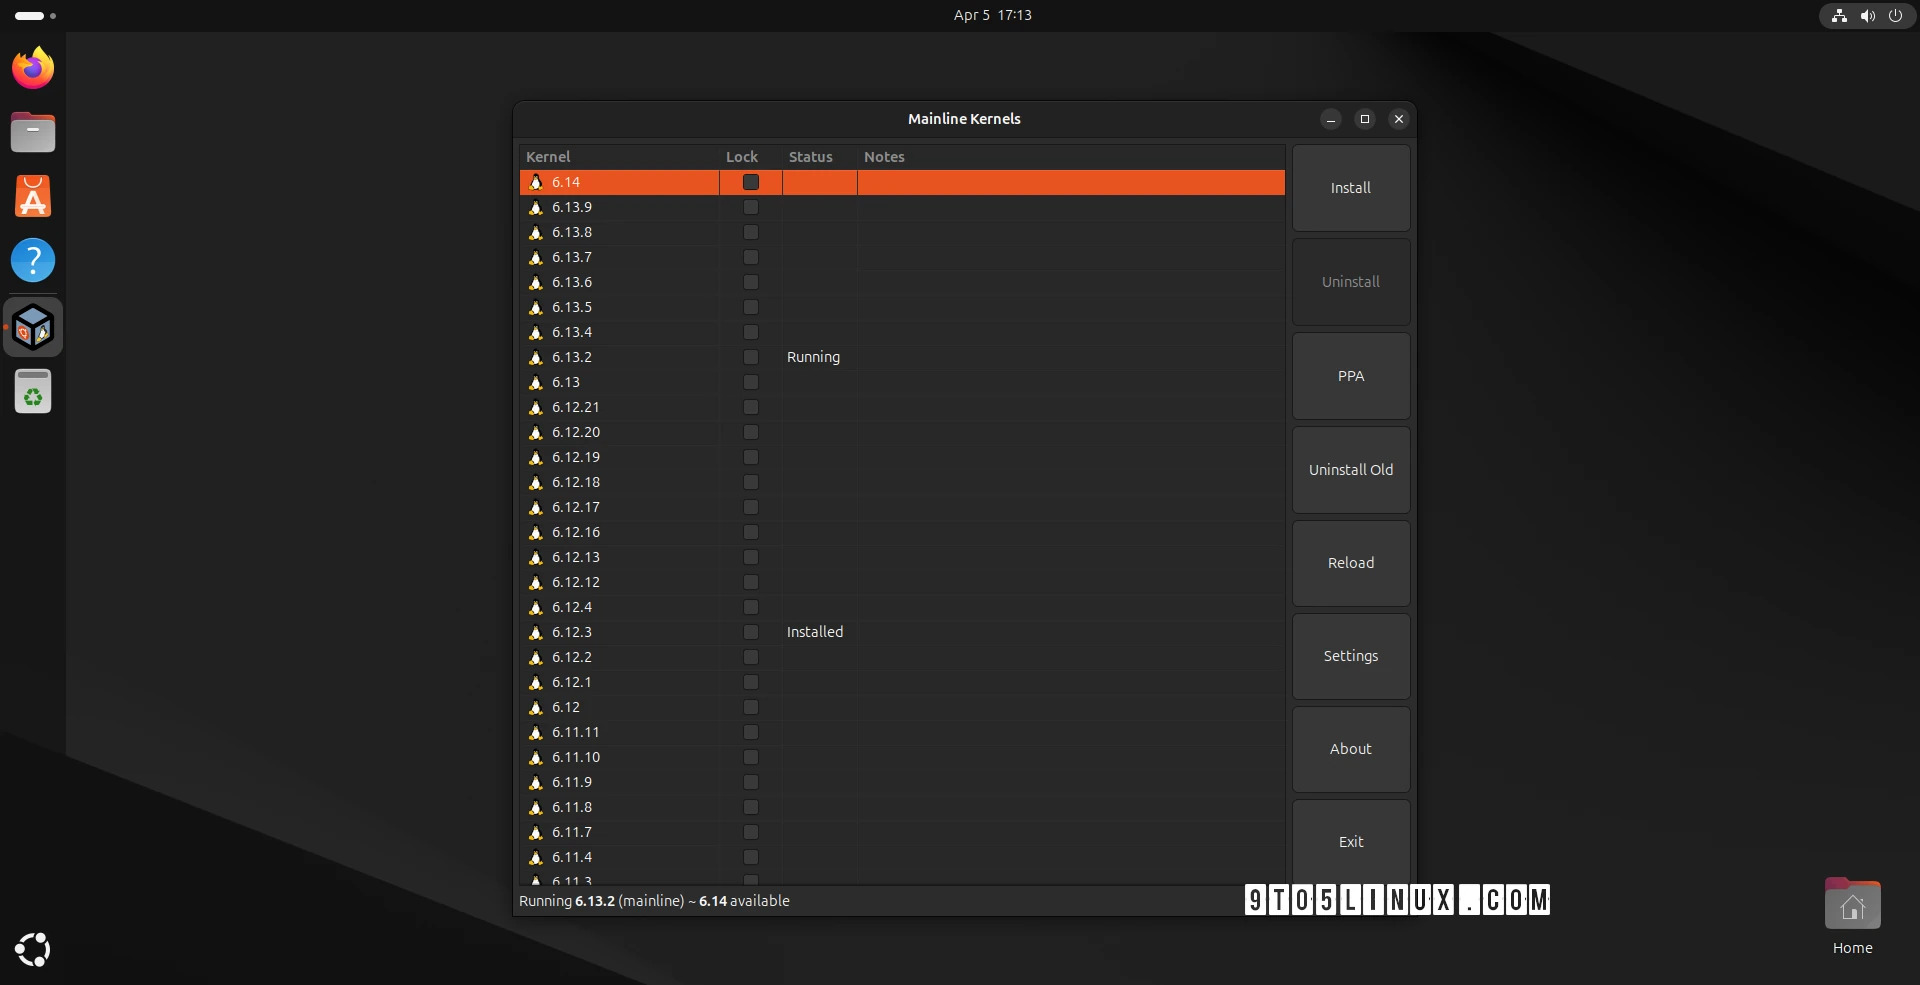Open Firefox from the dock
The image size is (1920, 985).
pyautogui.click(x=33, y=68)
